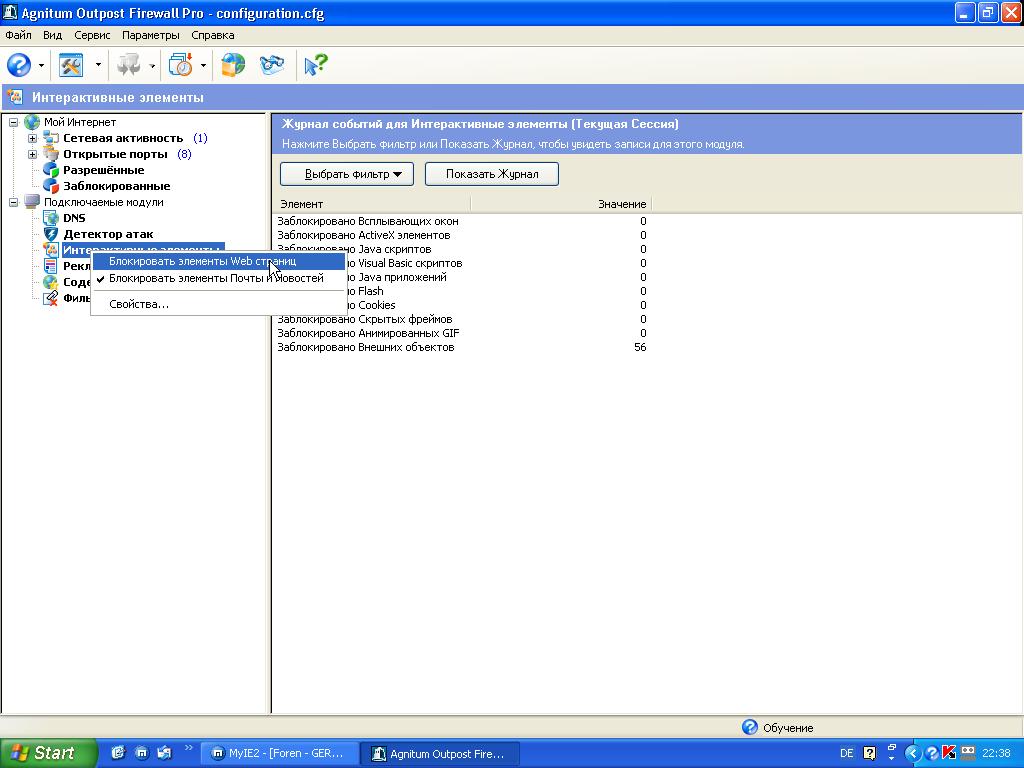
Task: Click the Kaspersky red K tray icon
Action: [x=949, y=753]
